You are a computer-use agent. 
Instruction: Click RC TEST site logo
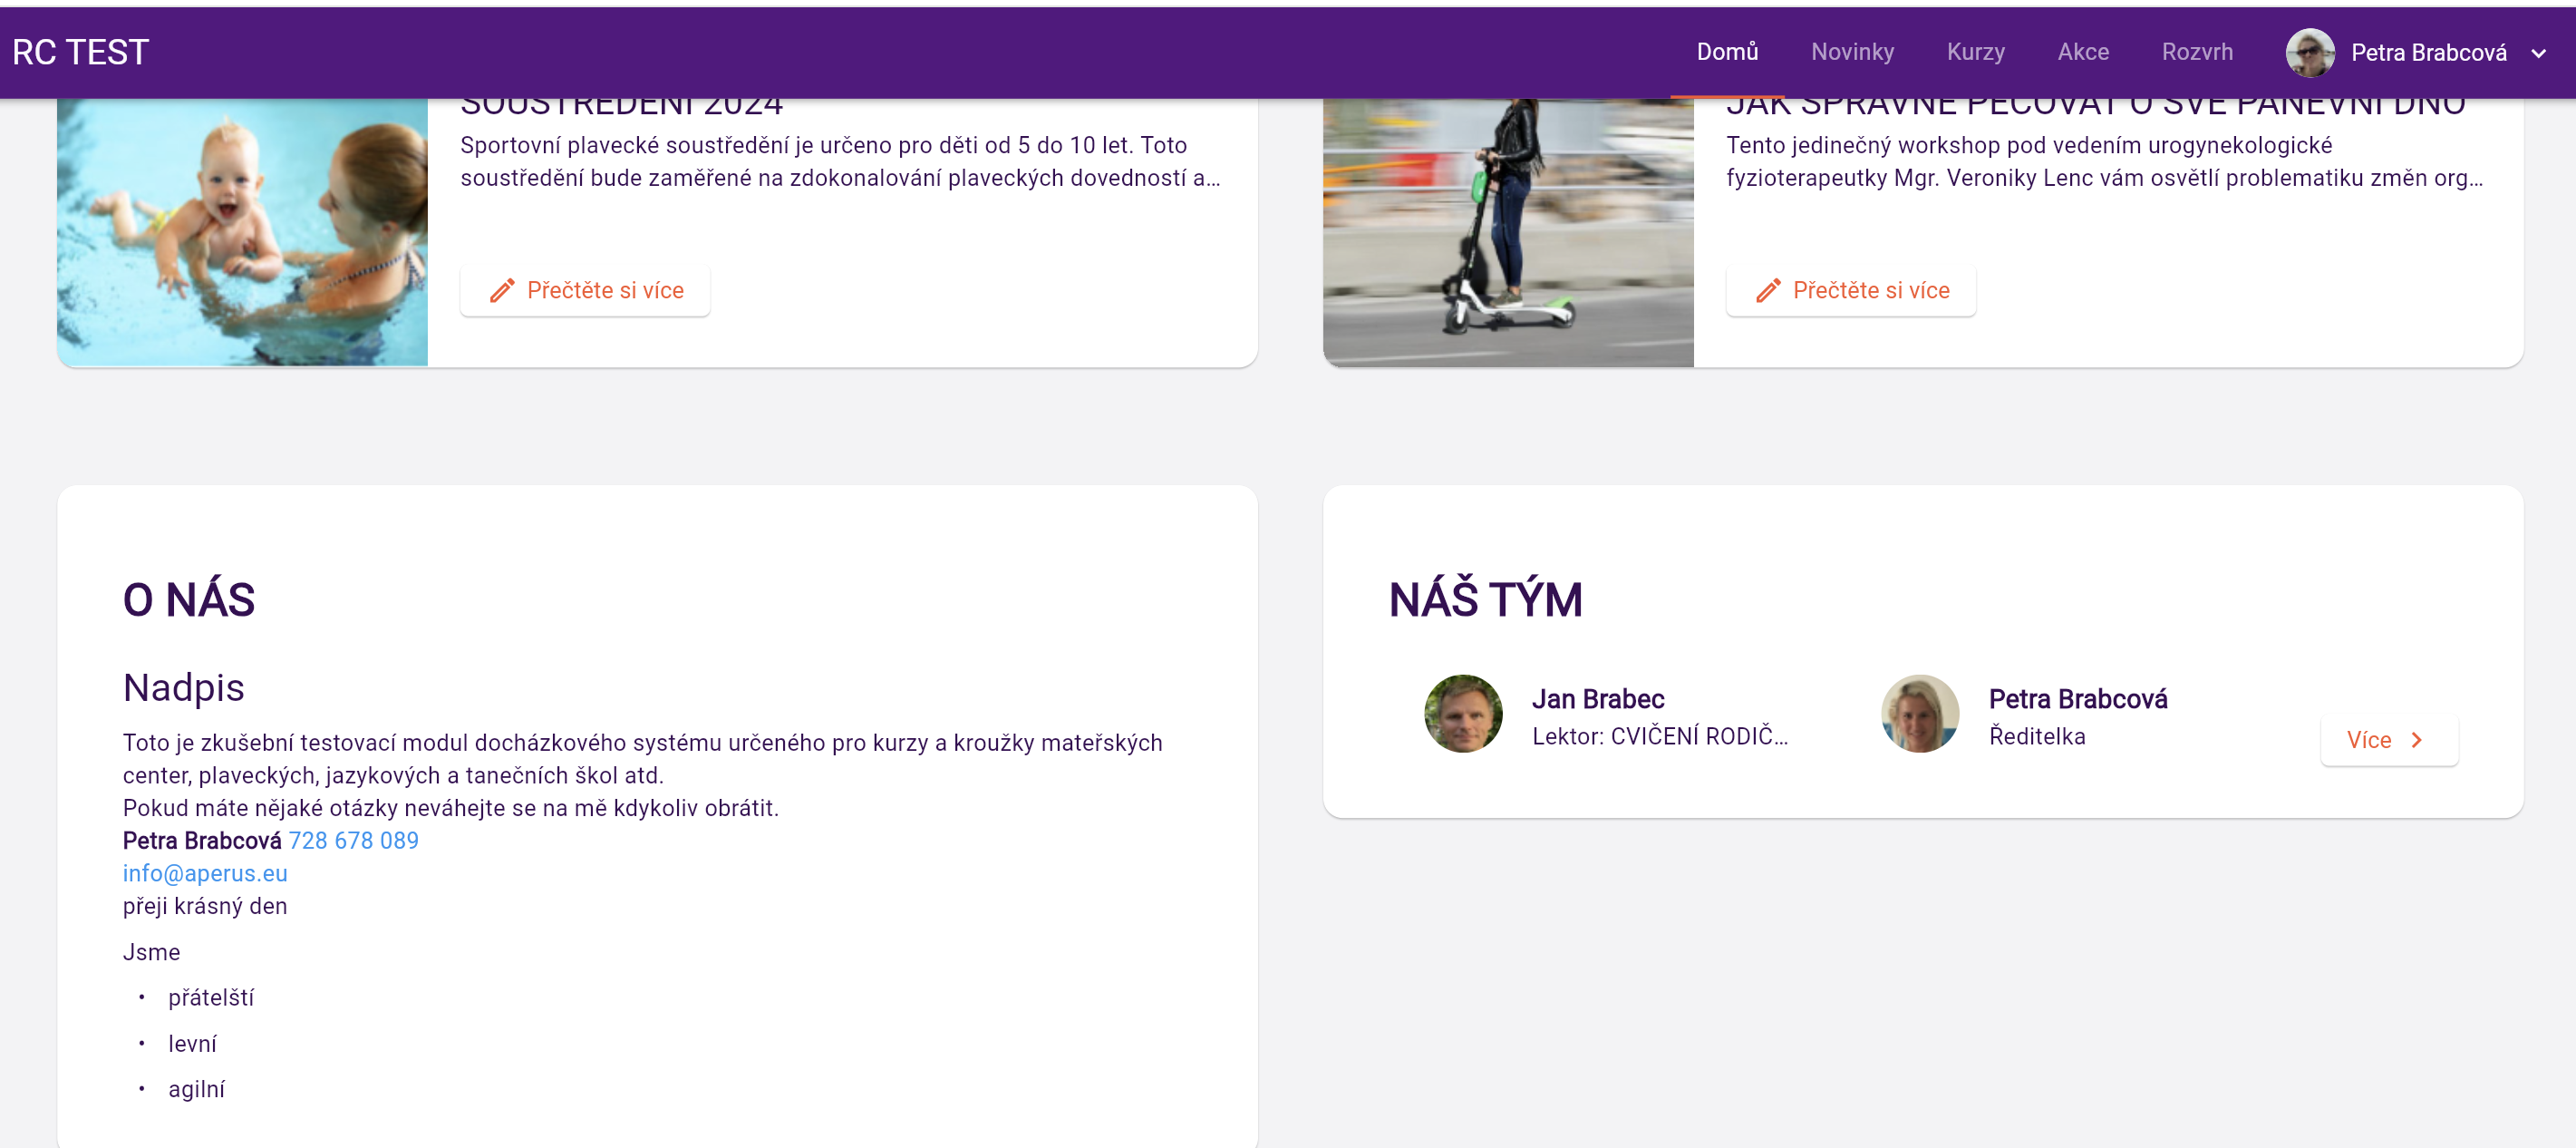[81, 52]
